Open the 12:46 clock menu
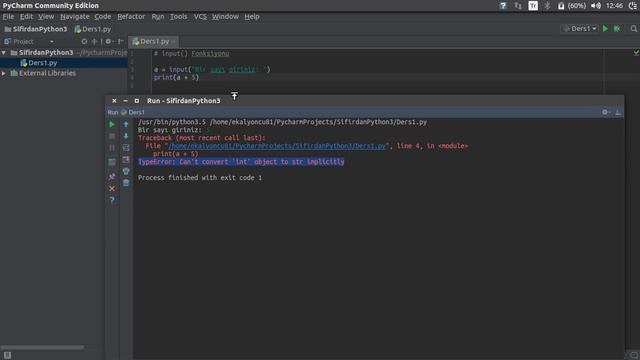The image size is (640, 360). pyautogui.click(x=614, y=6)
